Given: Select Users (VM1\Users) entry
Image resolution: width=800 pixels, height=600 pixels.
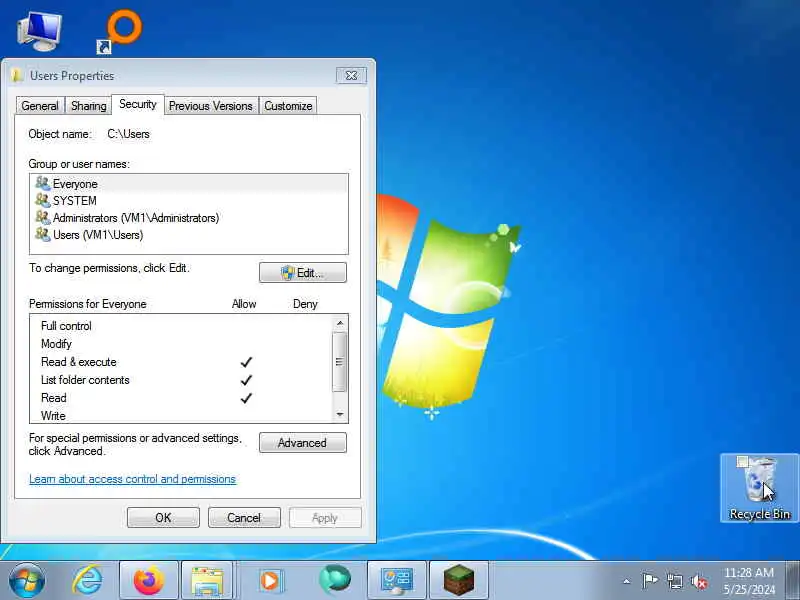Looking at the screenshot, I should point(189,235).
